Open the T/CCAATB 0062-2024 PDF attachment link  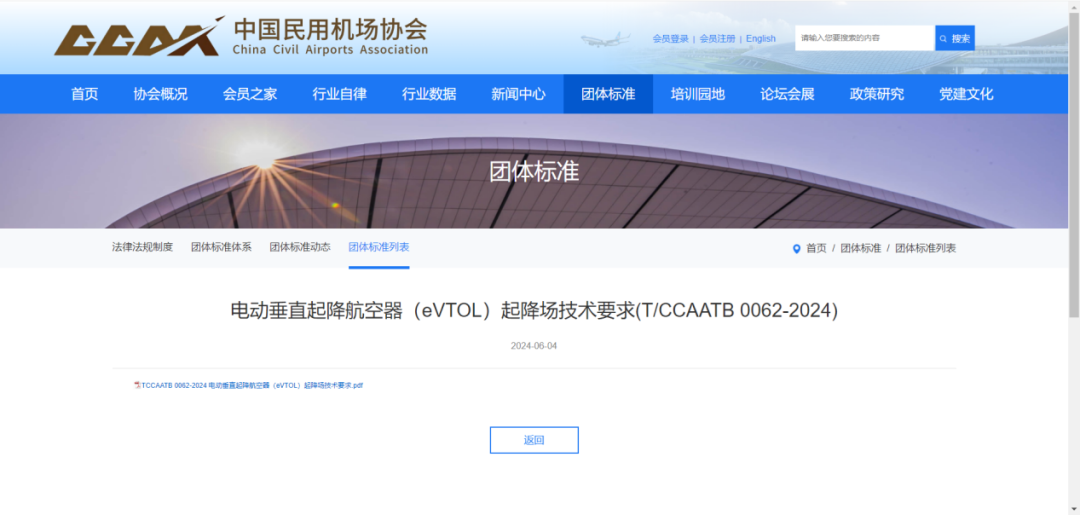252,385
